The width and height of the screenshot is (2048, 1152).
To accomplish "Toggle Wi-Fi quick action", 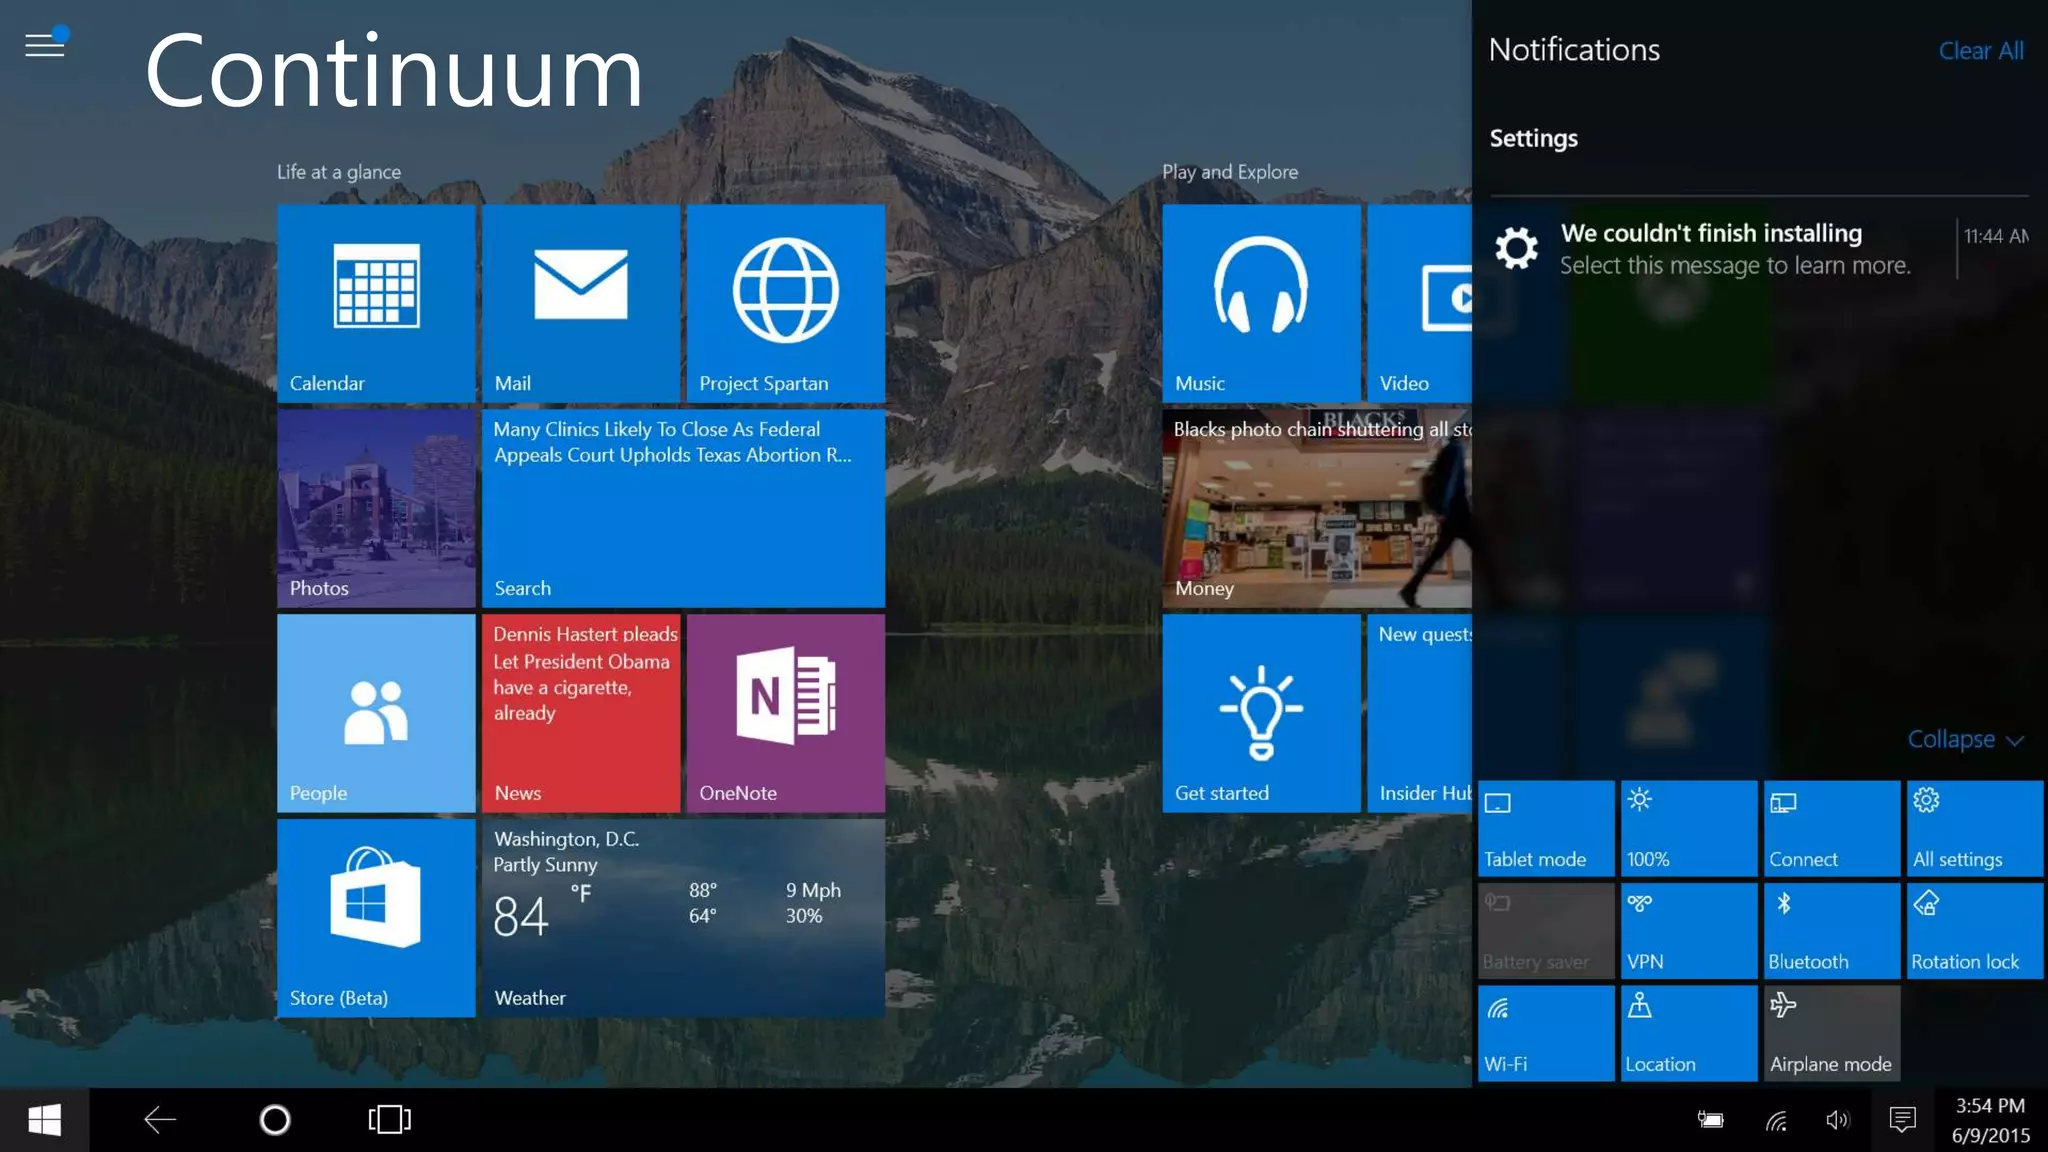I will coord(1546,1033).
